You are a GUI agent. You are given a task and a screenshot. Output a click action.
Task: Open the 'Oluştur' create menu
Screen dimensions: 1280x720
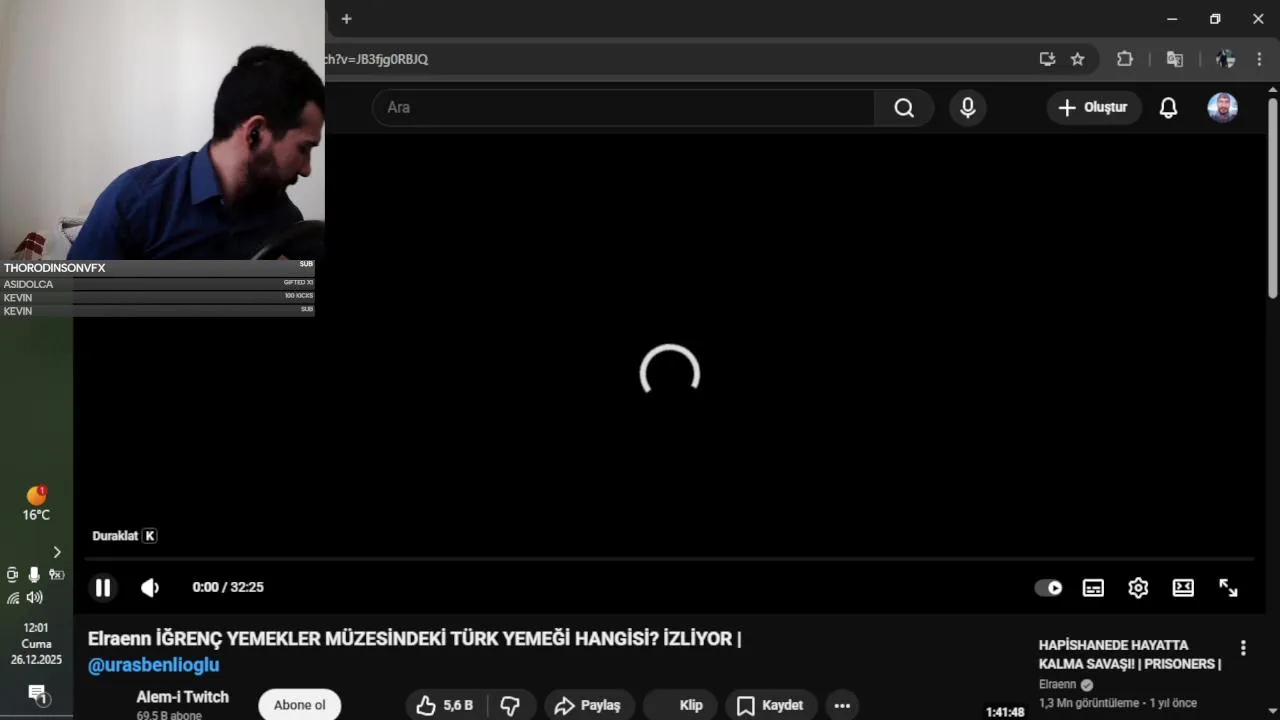1093,108
